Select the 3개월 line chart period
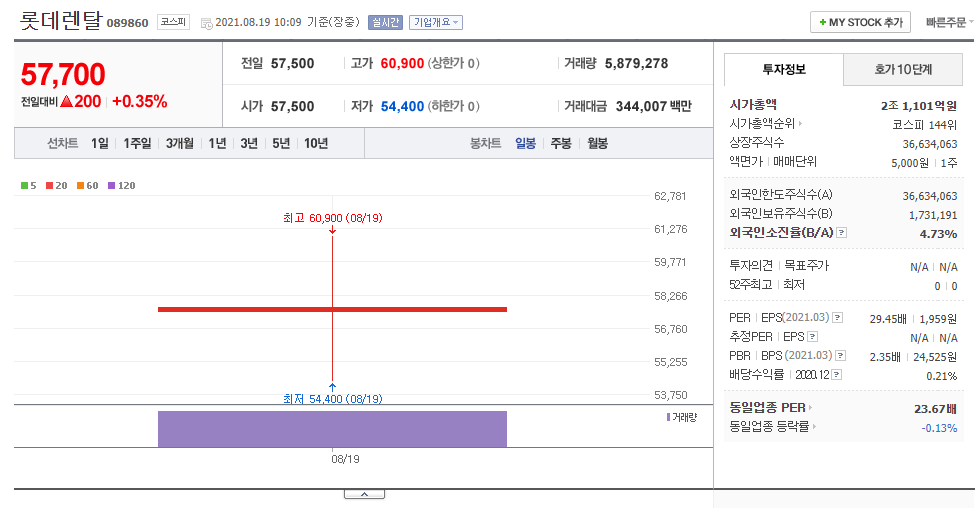Screen dimensions: 977x508 click(179, 143)
